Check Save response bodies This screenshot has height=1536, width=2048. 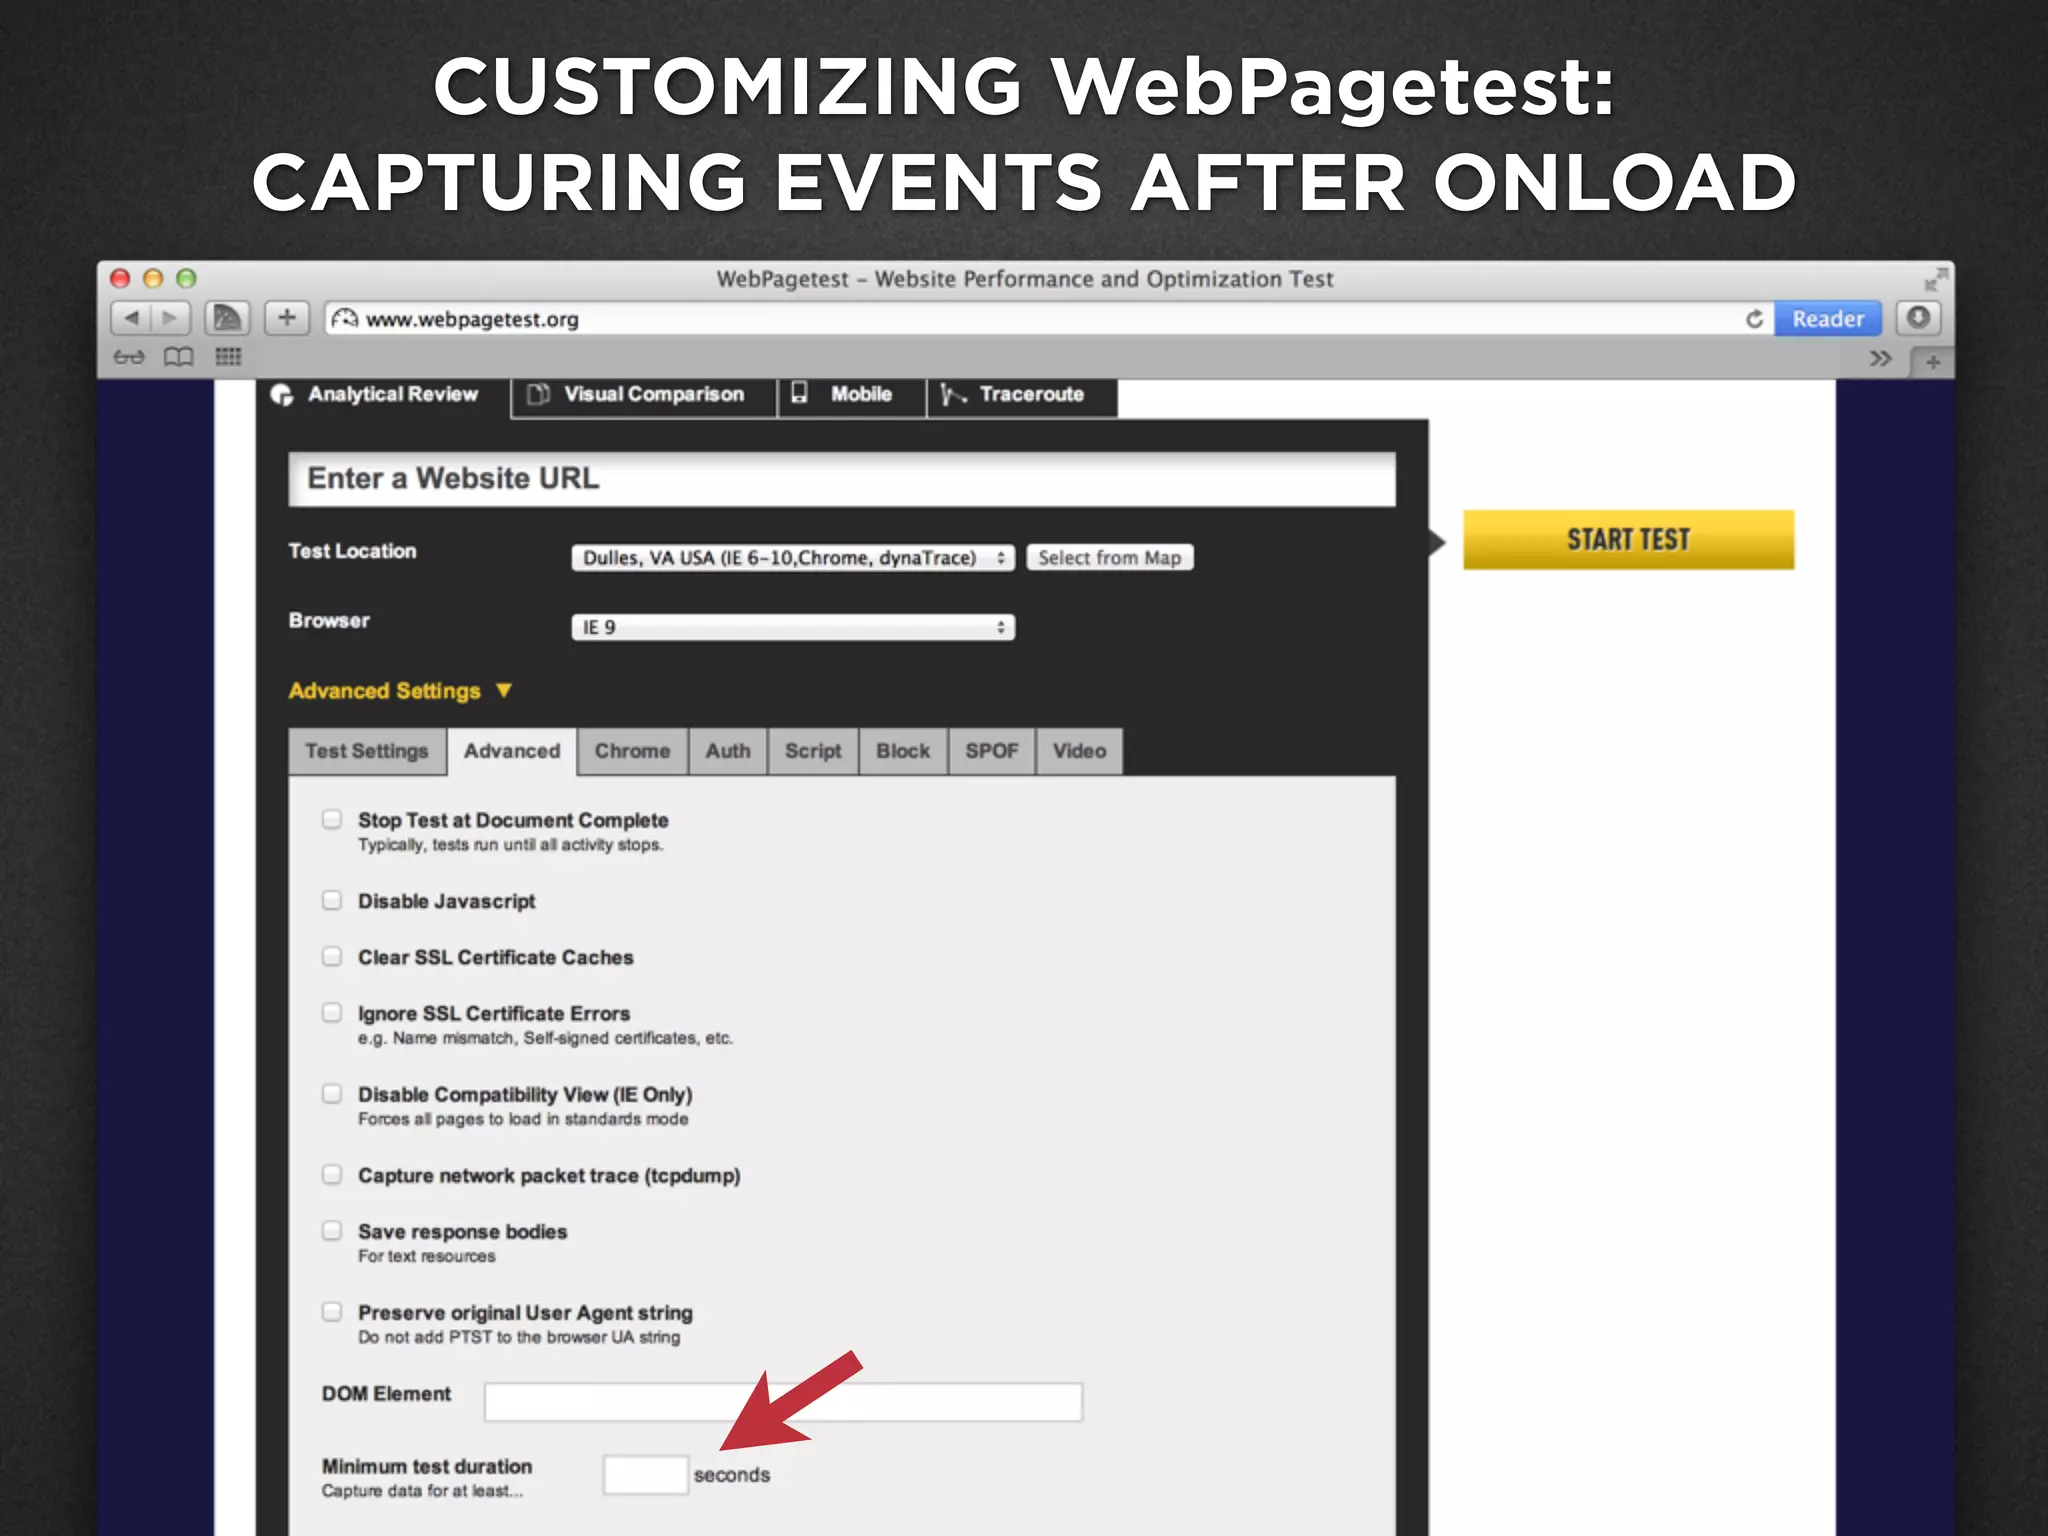pos(332,1231)
